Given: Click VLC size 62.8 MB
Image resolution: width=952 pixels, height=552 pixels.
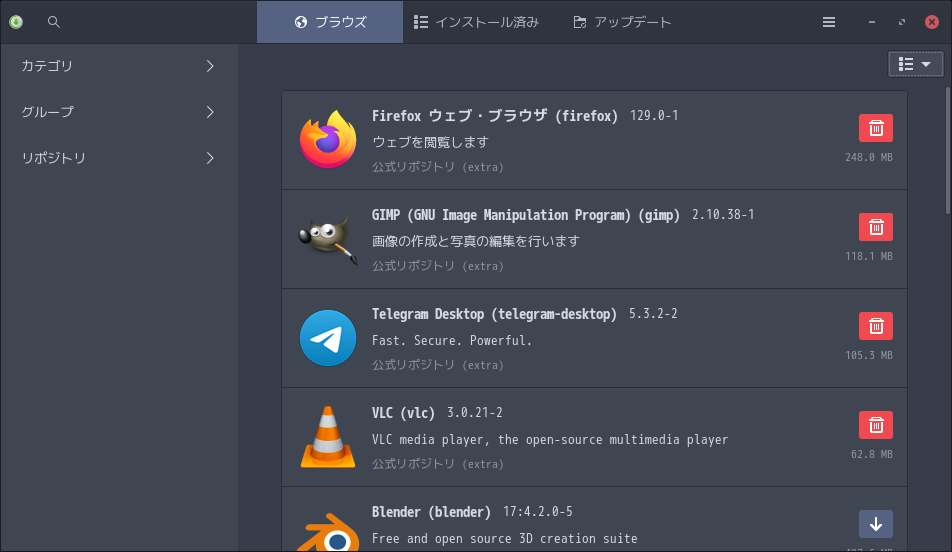Looking at the screenshot, I should coord(872,454).
